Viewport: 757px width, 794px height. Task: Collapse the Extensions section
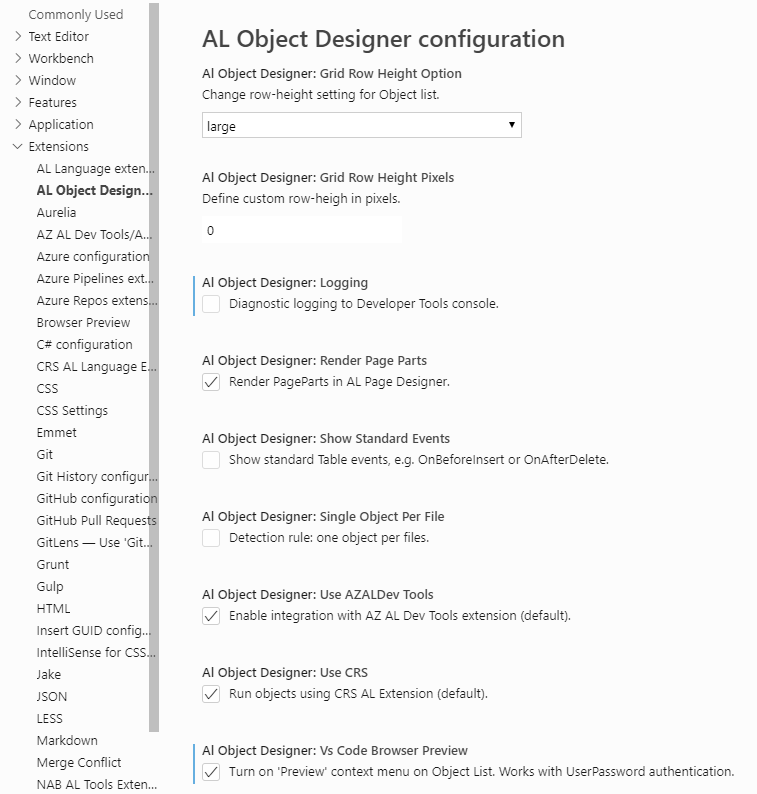[18, 146]
